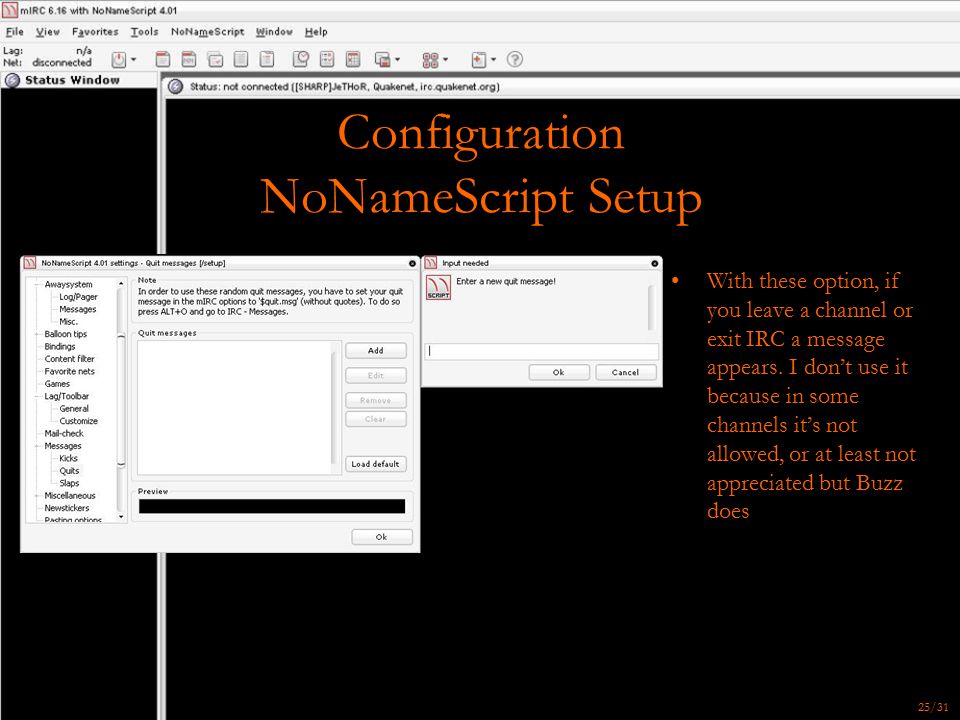The height and width of the screenshot is (720, 960).
Task: Select Kicks under Messages
Action: tap(69, 459)
